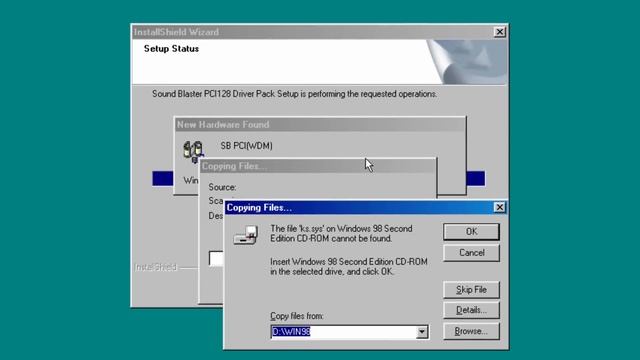Click the Sound Blaster PCI128 setup message
The height and width of the screenshot is (360, 640).
point(294,94)
